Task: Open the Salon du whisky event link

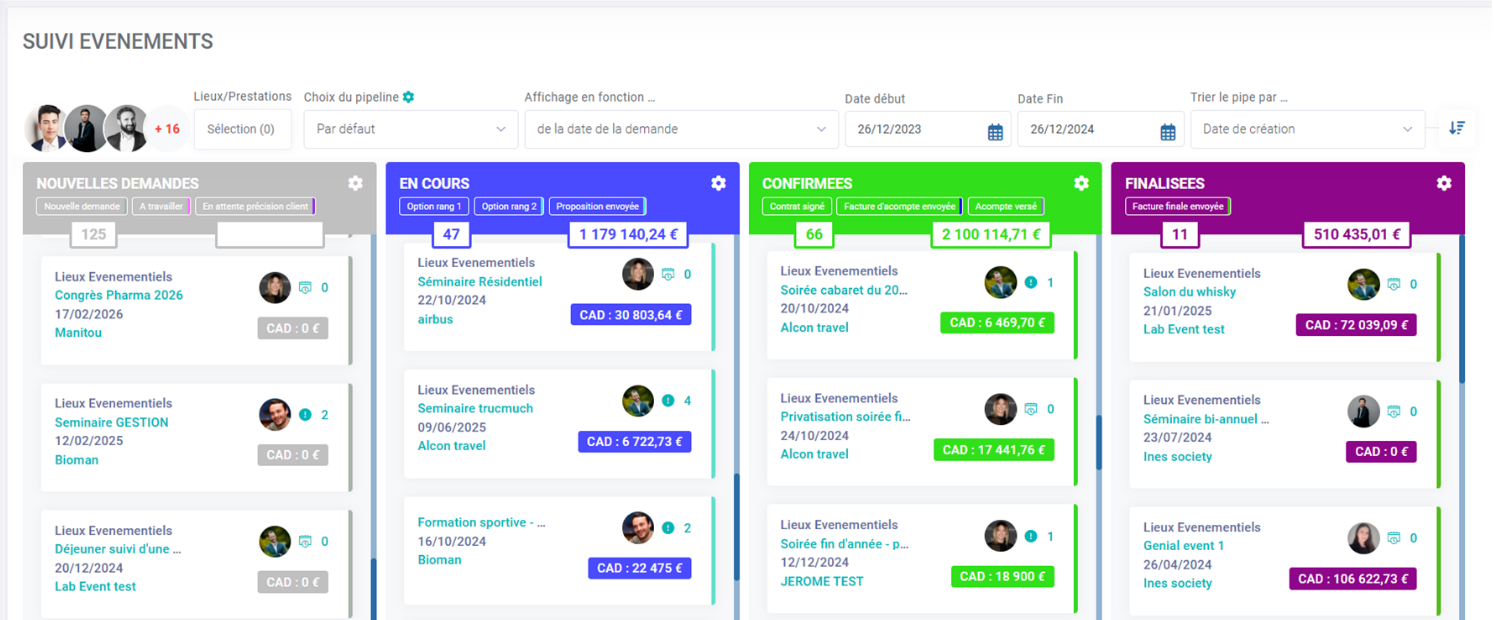Action: [x=1189, y=292]
